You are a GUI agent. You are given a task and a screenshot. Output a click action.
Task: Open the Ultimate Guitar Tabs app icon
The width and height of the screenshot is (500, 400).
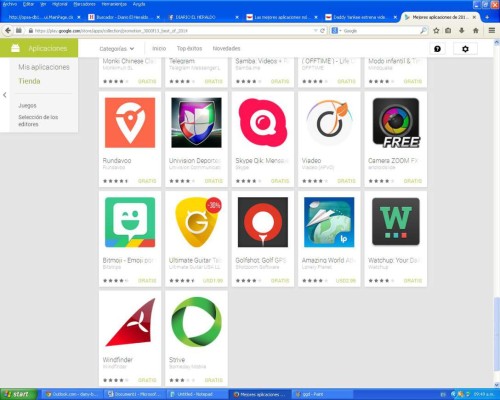click(x=198, y=222)
